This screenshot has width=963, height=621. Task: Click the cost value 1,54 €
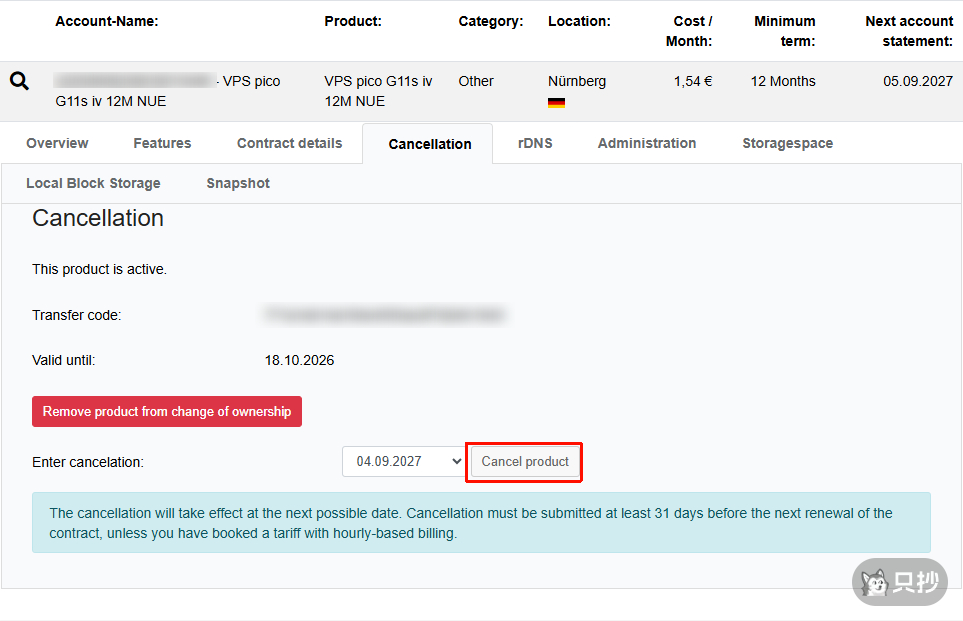click(693, 81)
